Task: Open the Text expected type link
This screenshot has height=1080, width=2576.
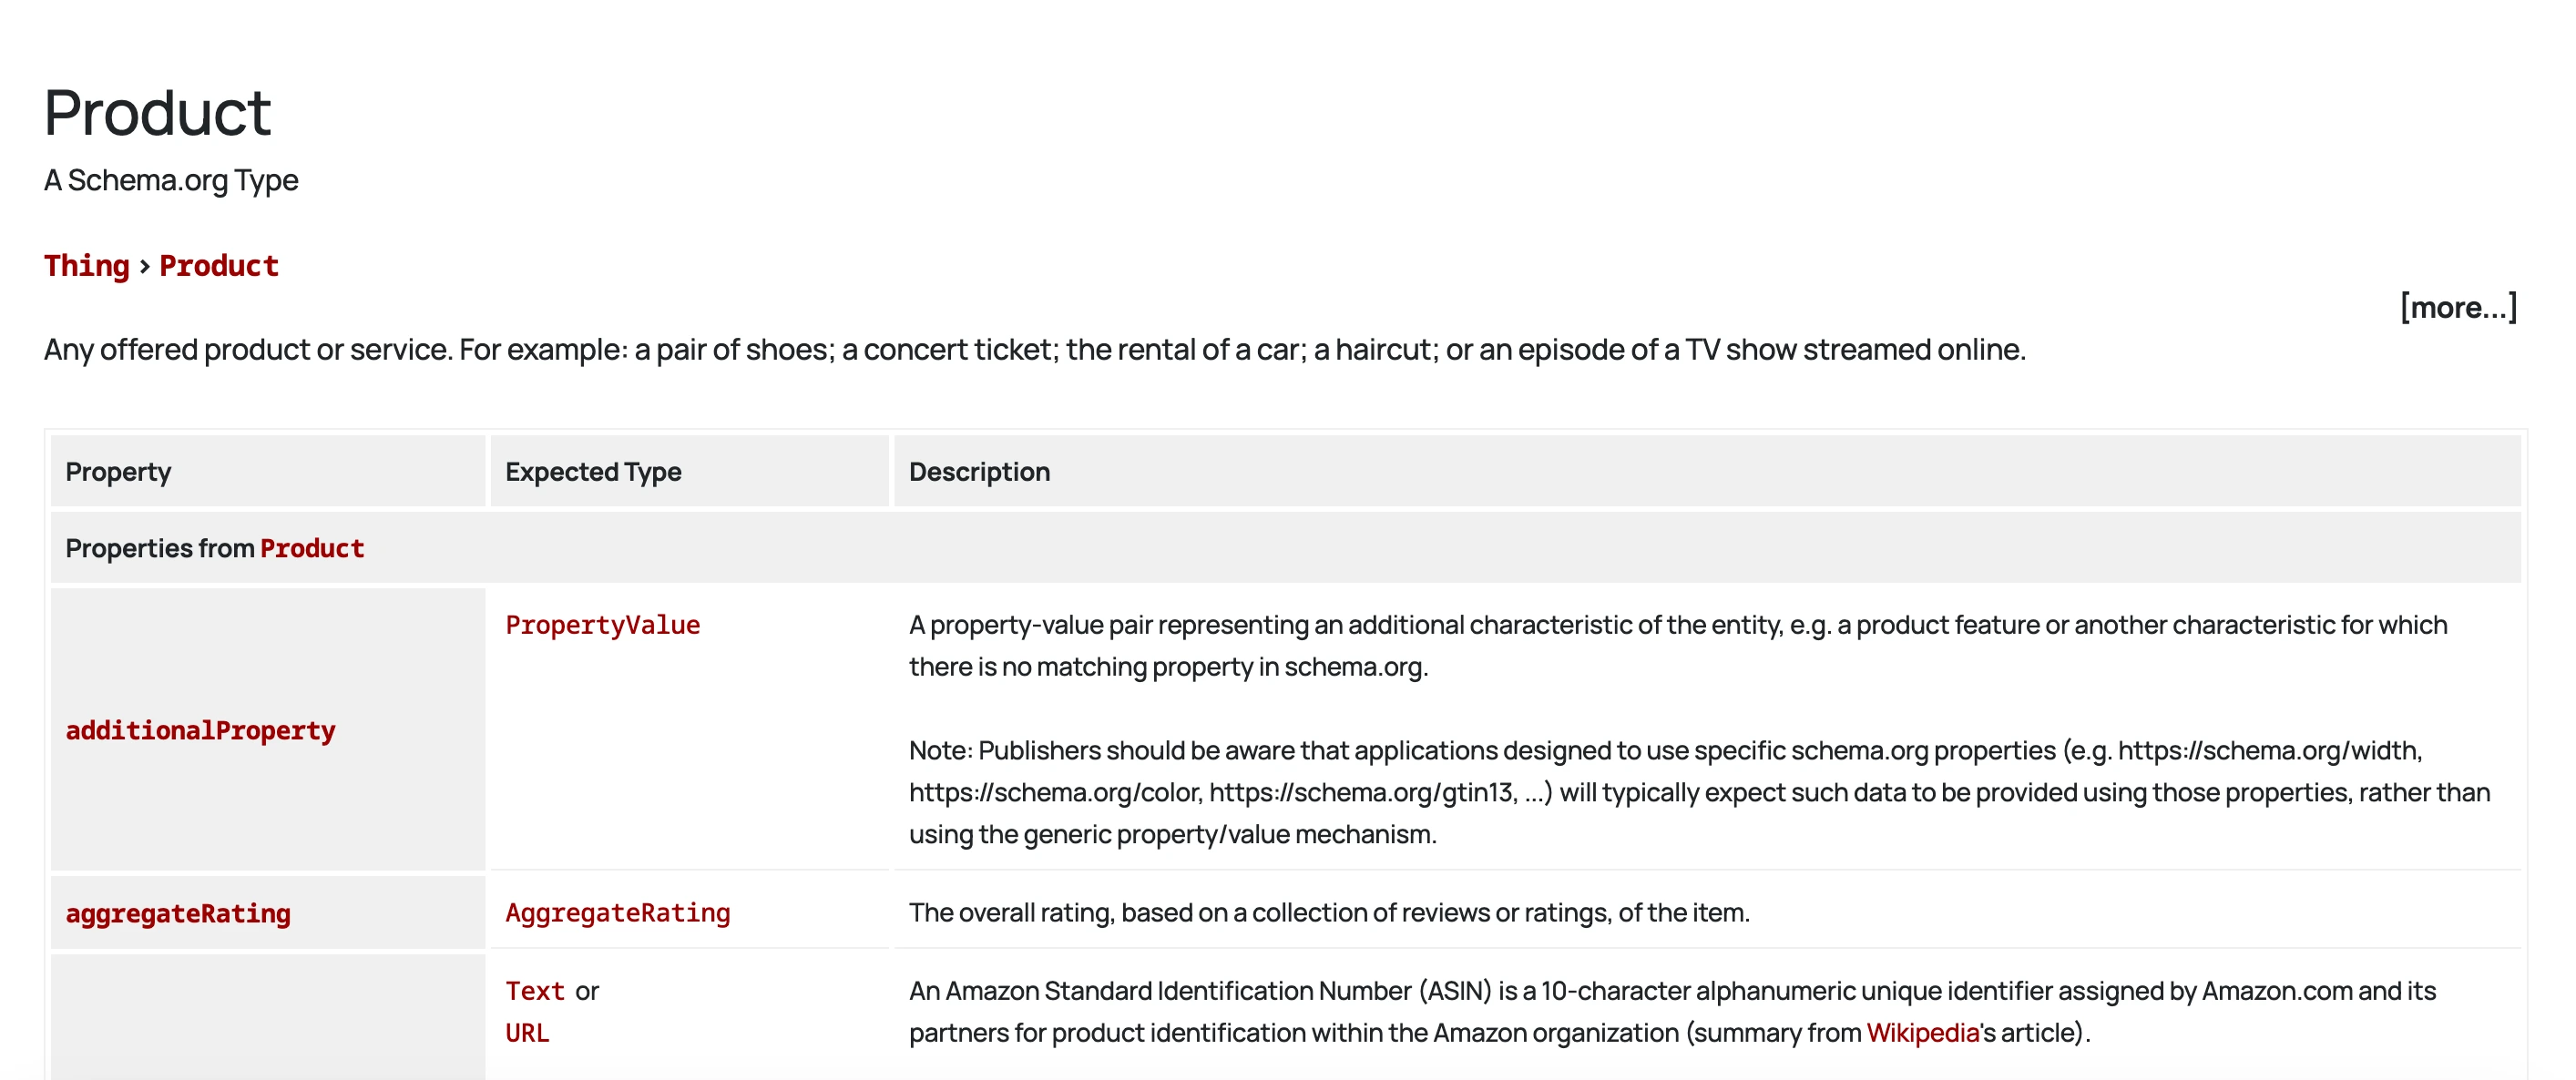Action: [x=535, y=991]
